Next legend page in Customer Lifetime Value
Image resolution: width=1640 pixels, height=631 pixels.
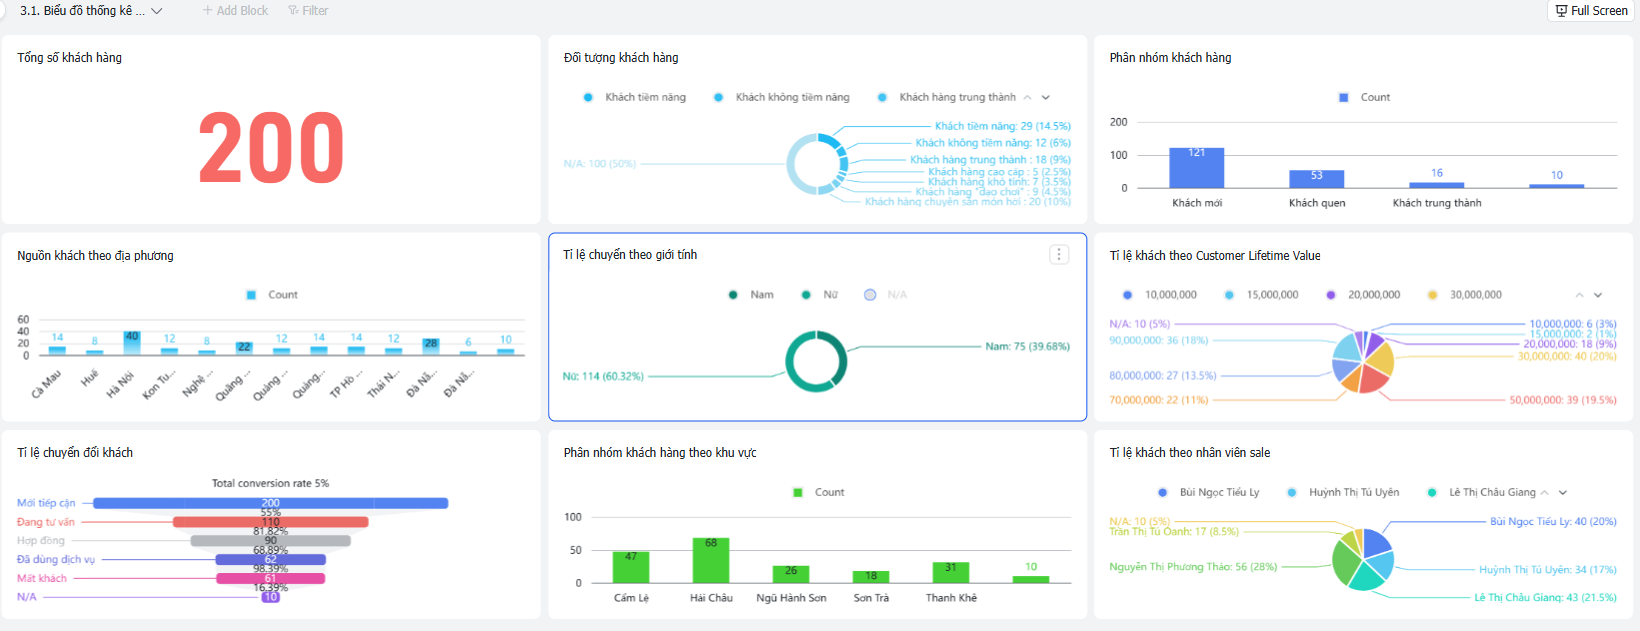point(1598,295)
